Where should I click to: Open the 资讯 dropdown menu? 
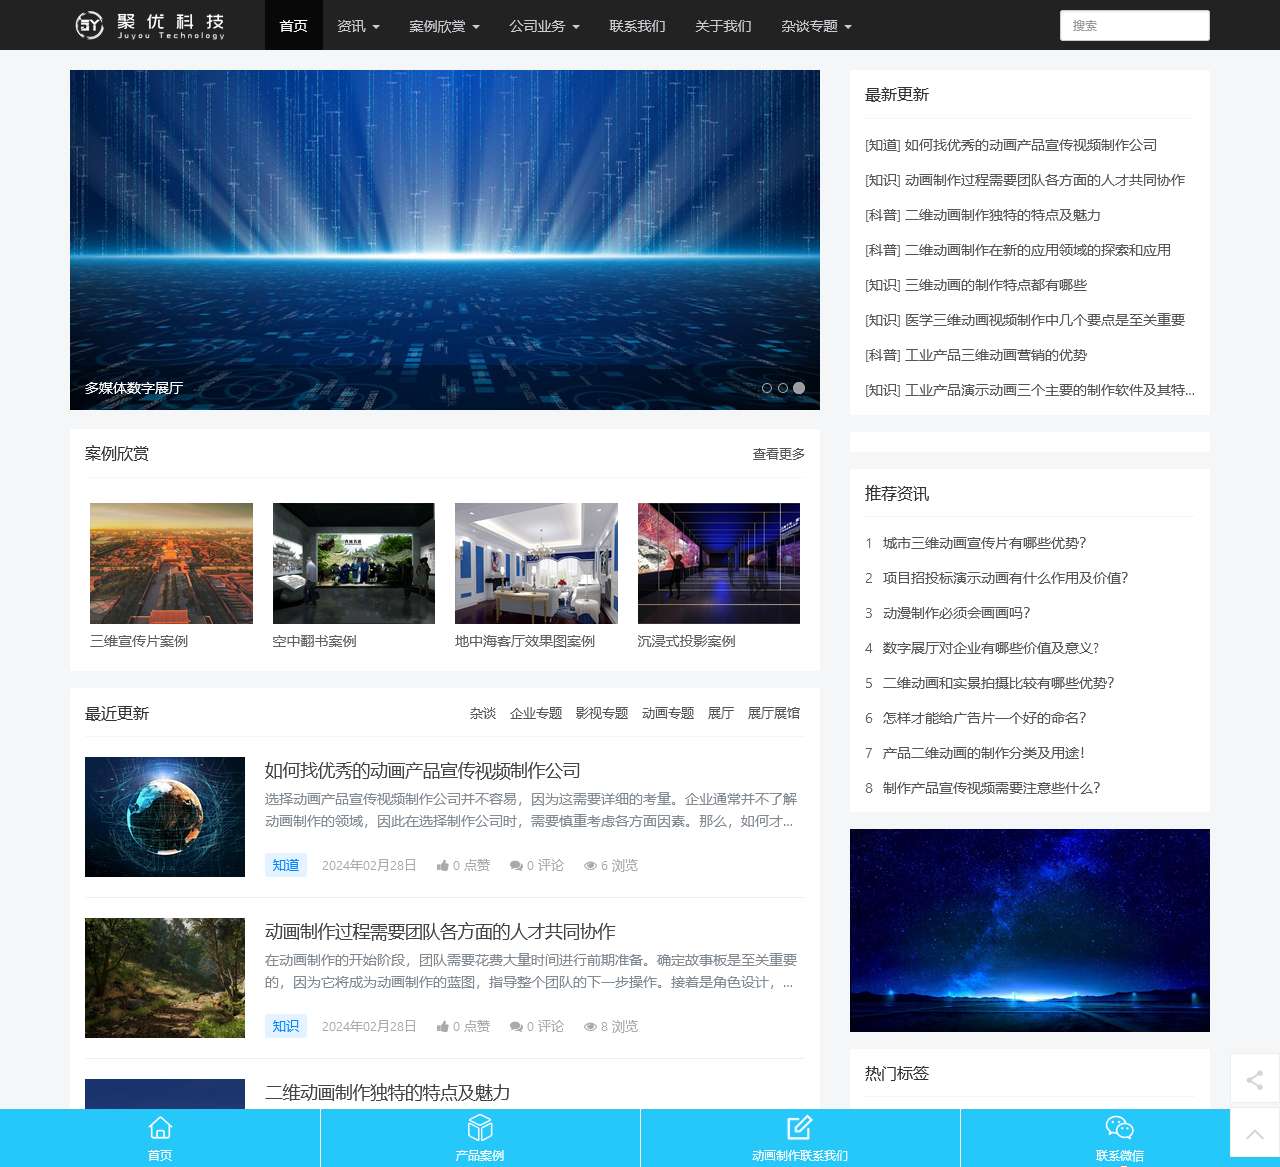pyautogui.click(x=358, y=27)
